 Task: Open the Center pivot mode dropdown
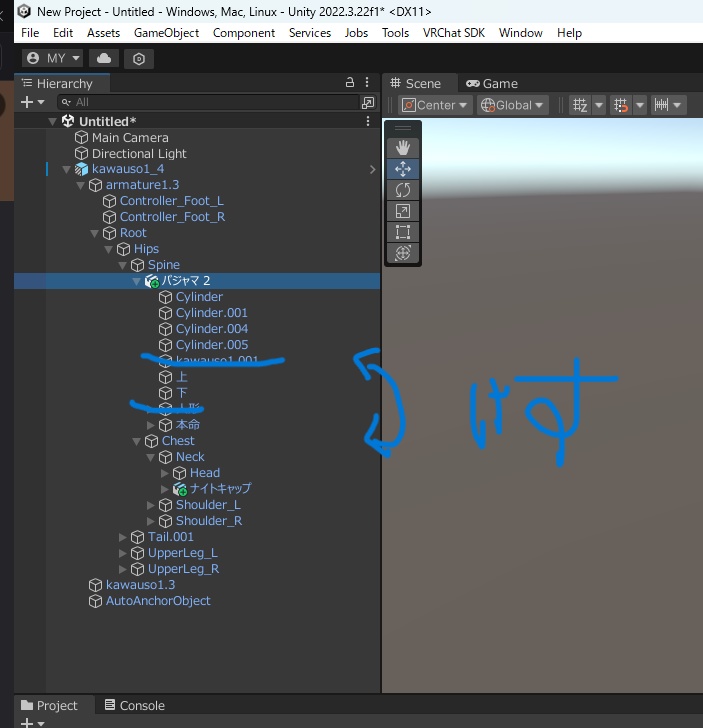tap(435, 105)
